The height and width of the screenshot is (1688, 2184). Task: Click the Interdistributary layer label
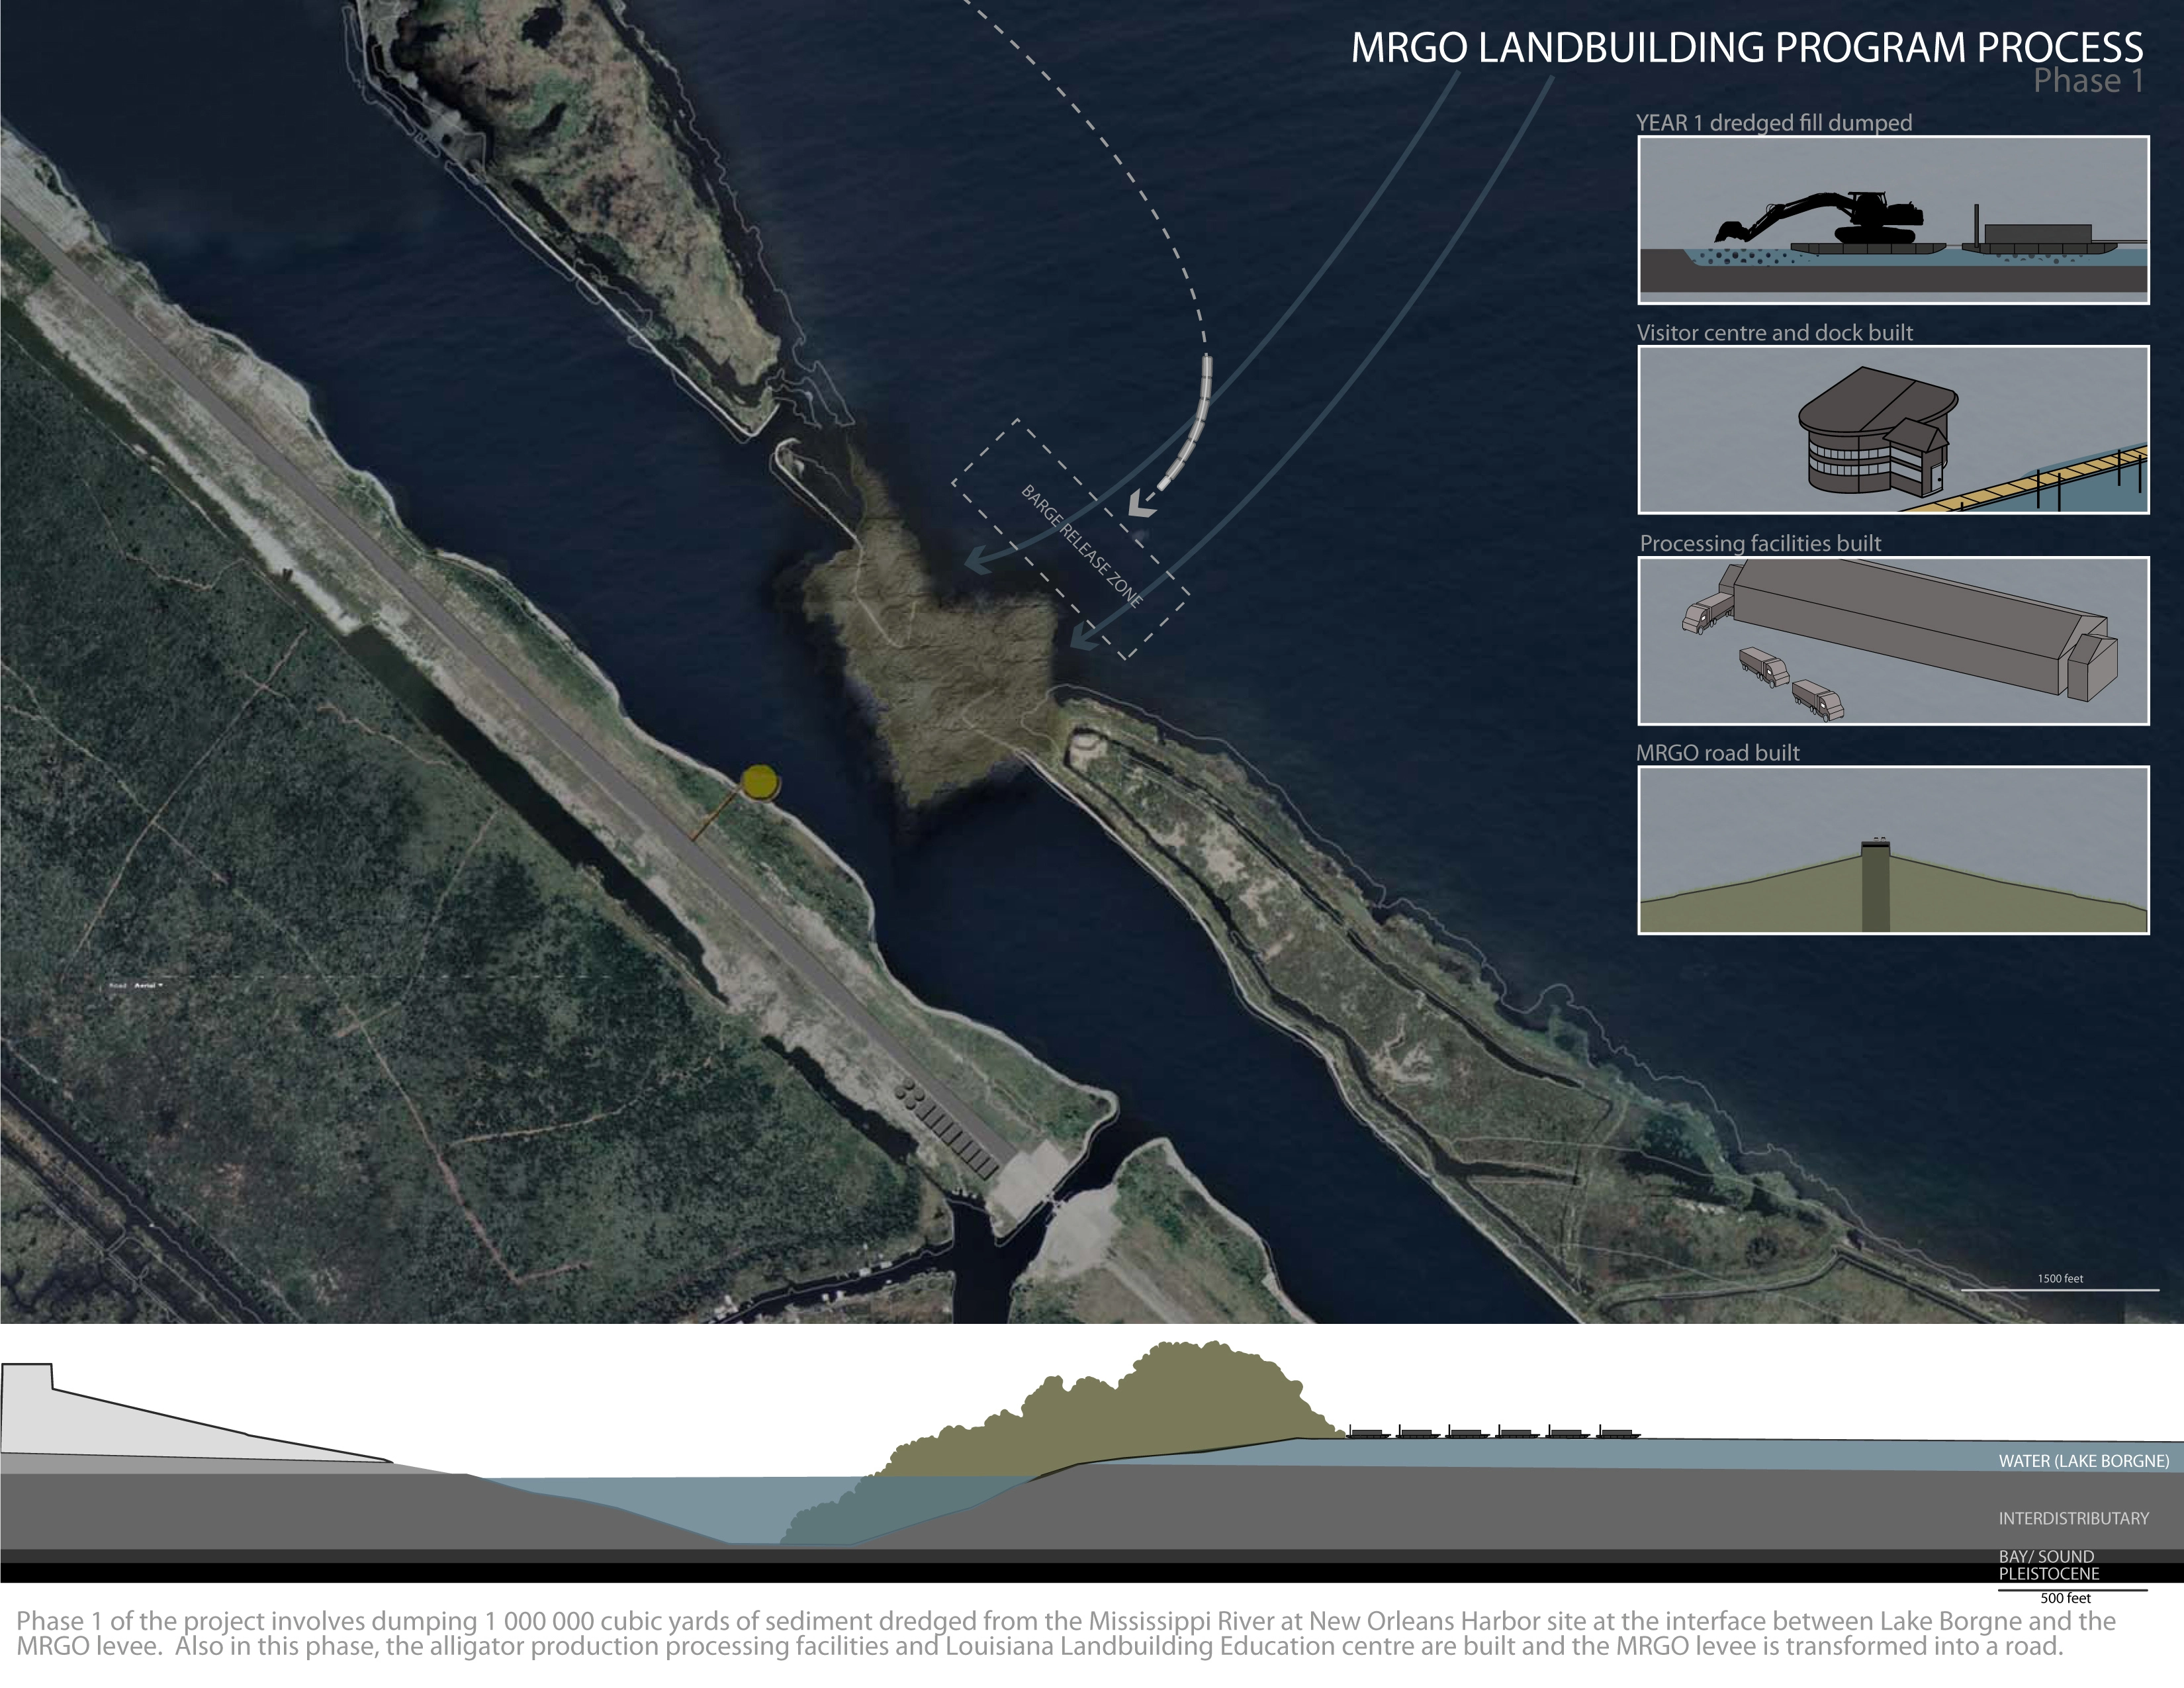point(2074,1518)
